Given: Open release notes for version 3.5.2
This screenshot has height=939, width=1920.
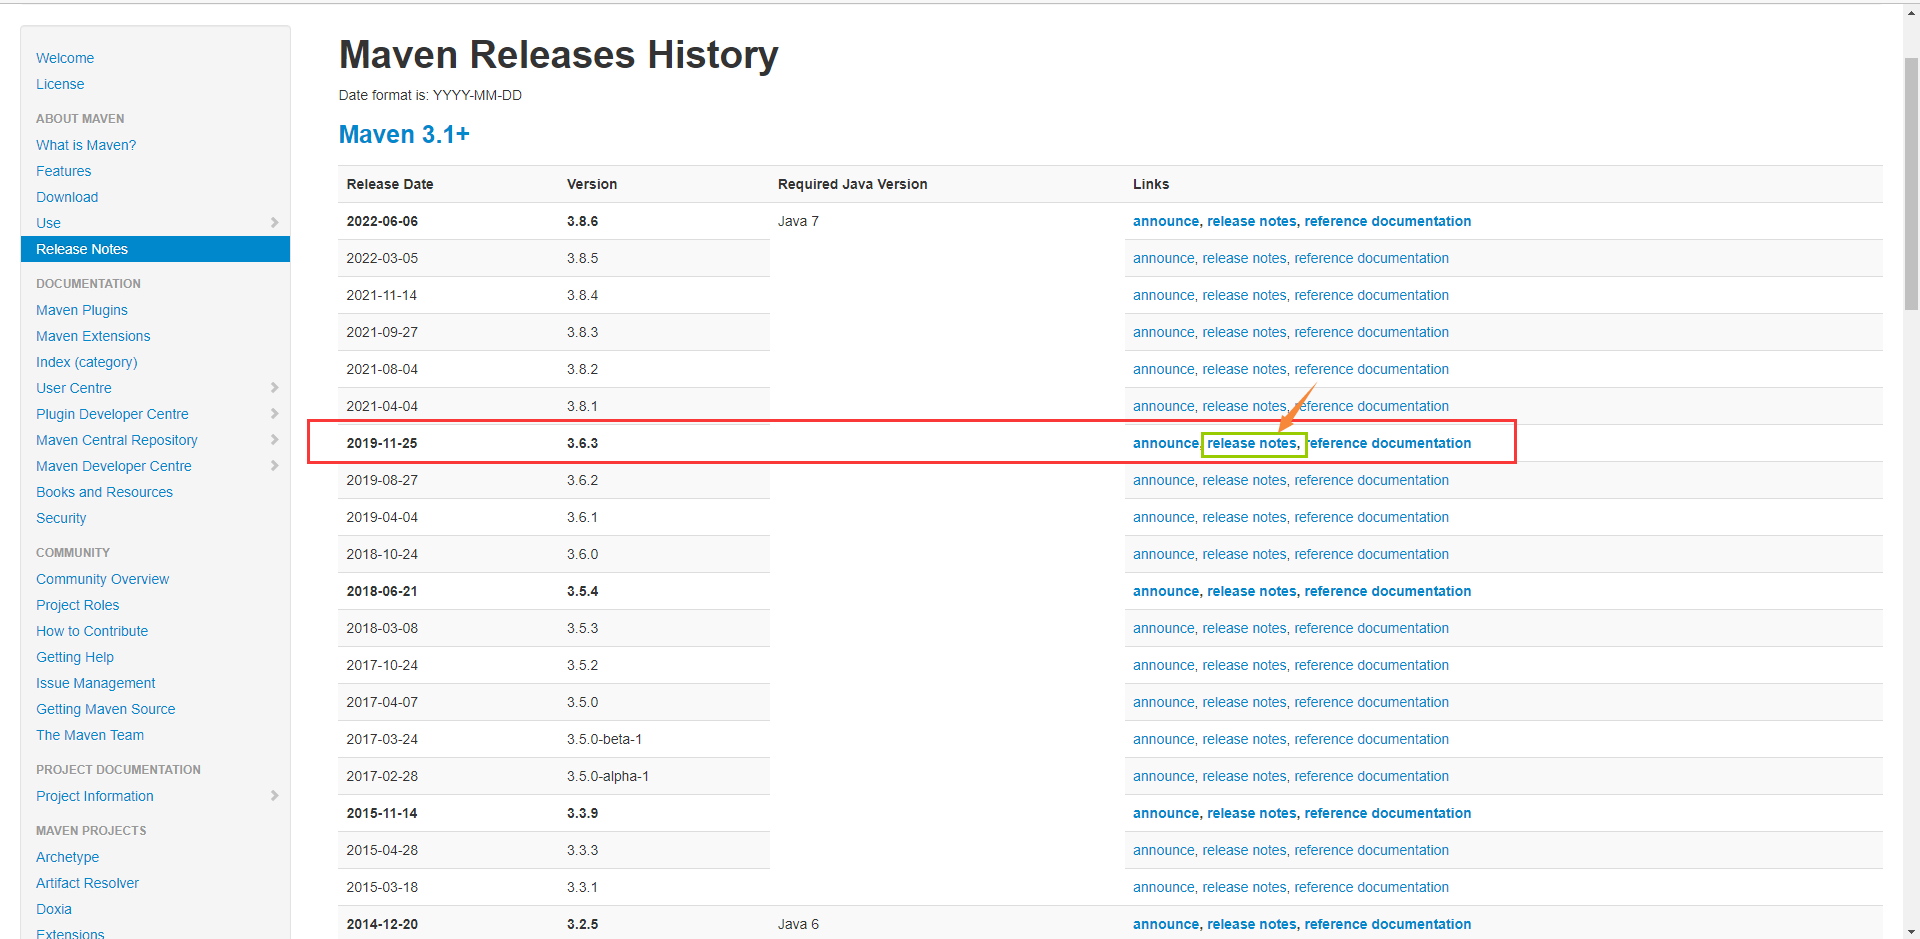Looking at the screenshot, I should pyautogui.click(x=1244, y=665).
